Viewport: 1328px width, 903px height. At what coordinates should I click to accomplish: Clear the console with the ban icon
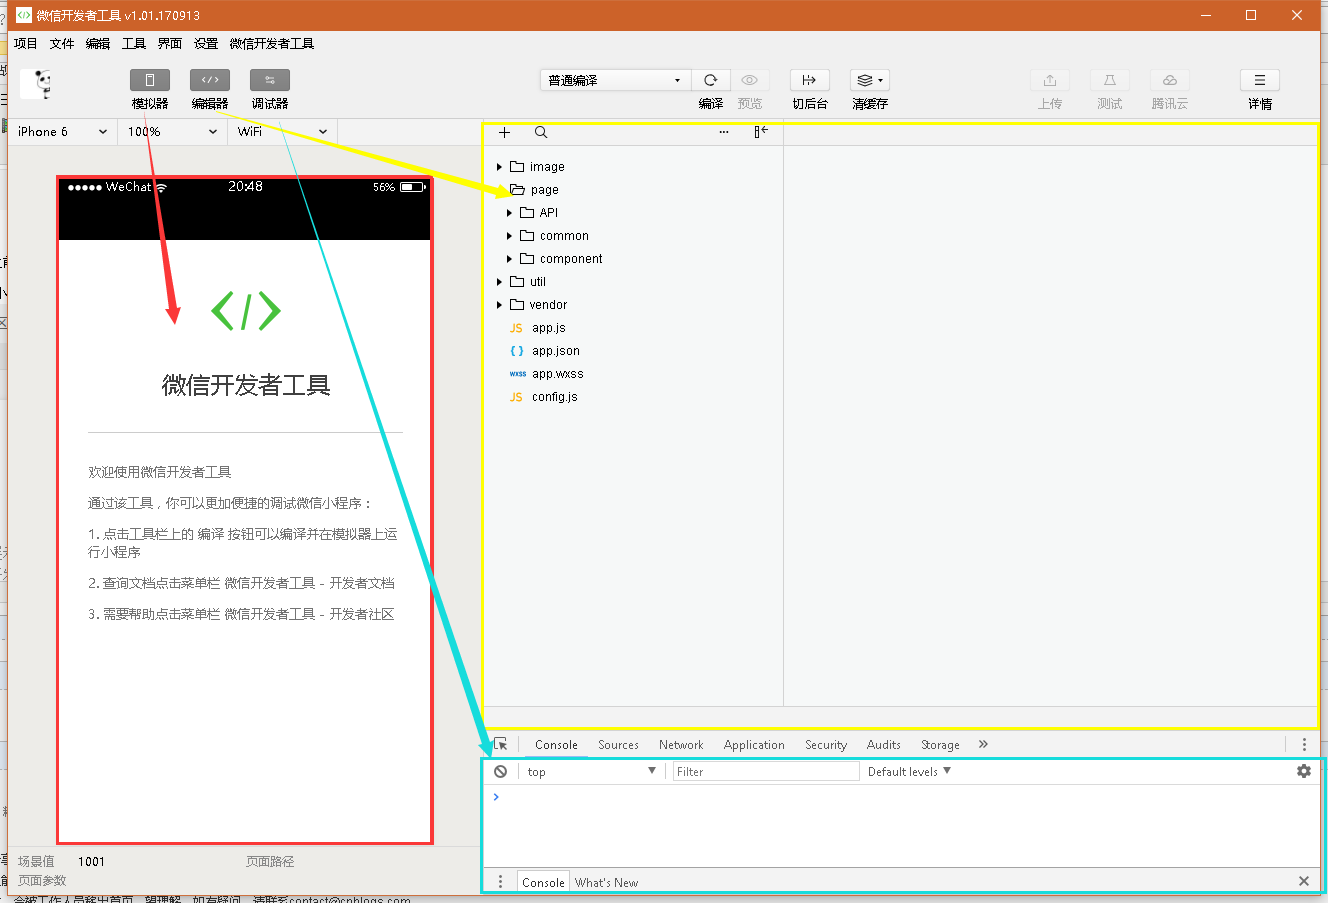click(501, 772)
